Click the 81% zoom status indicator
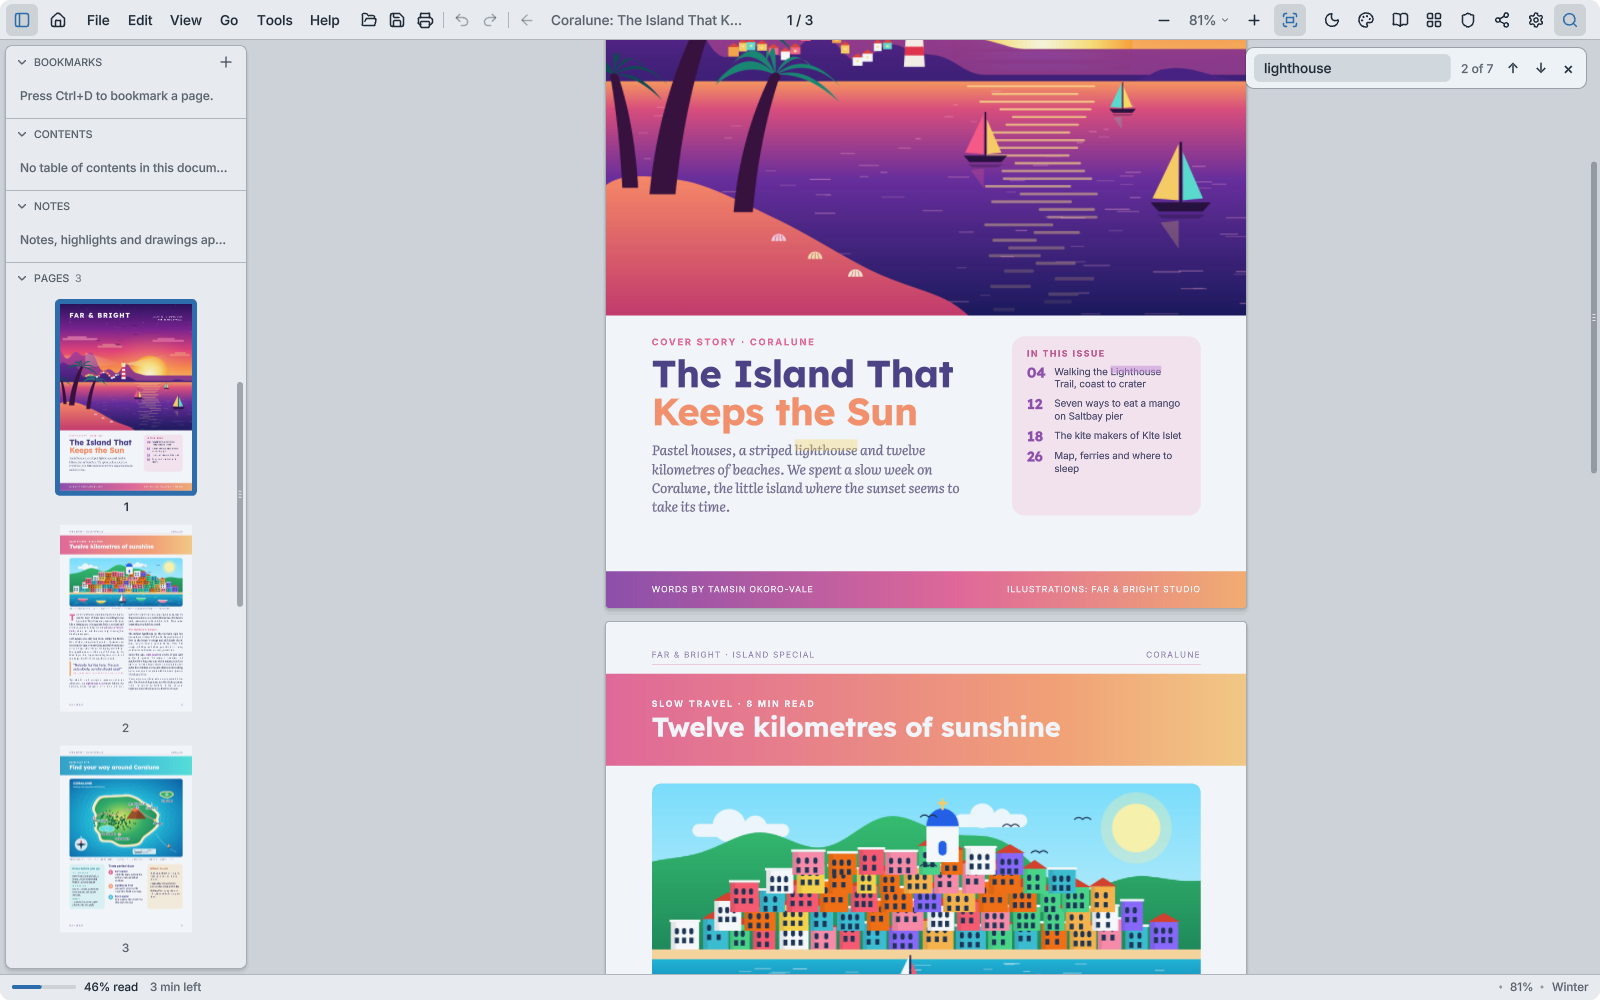Screen dimensions: 1600x1000 (x=1521, y=987)
